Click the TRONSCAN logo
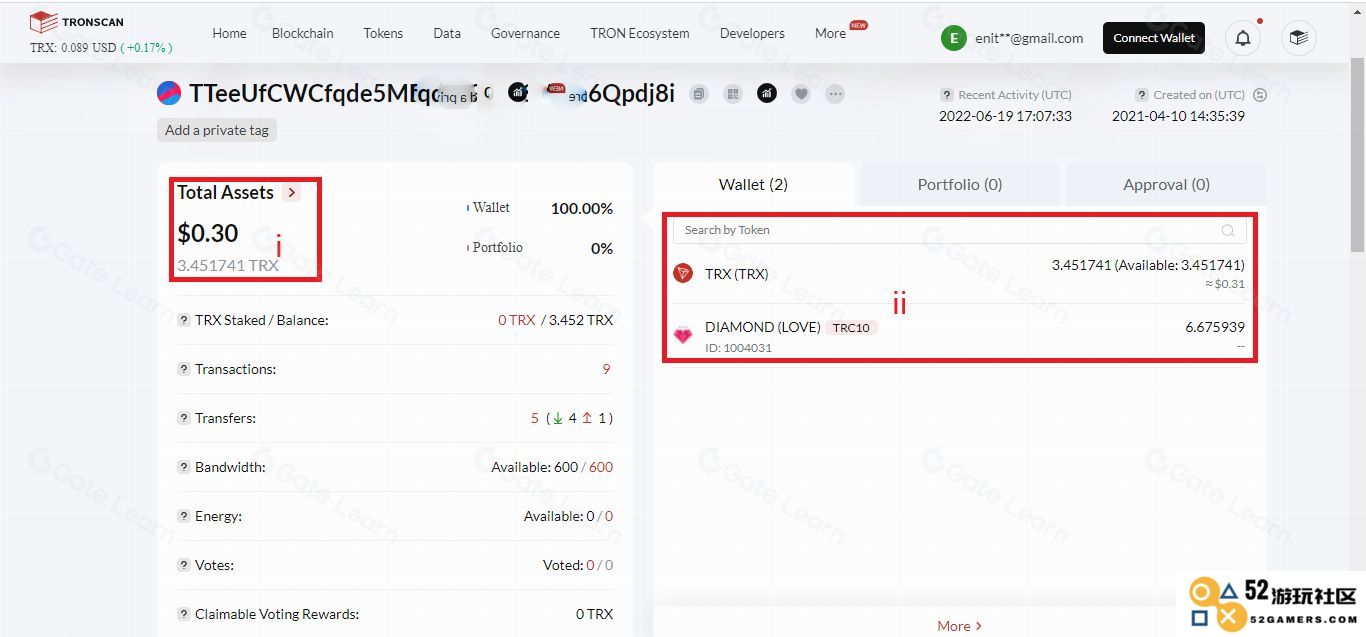Image resolution: width=1366 pixels, height=637 pixels. pyautogui.click(x=77, y=22)
